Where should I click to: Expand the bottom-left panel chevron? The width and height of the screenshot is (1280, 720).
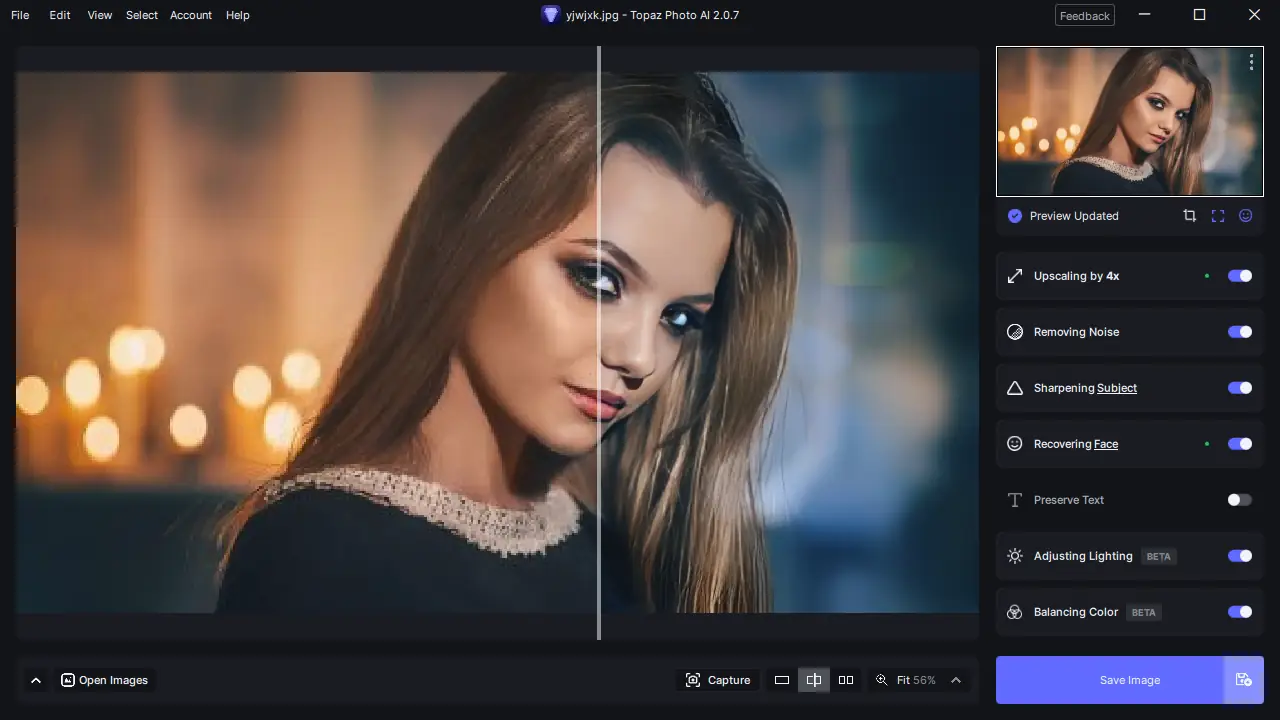click(x=36, y=679)
